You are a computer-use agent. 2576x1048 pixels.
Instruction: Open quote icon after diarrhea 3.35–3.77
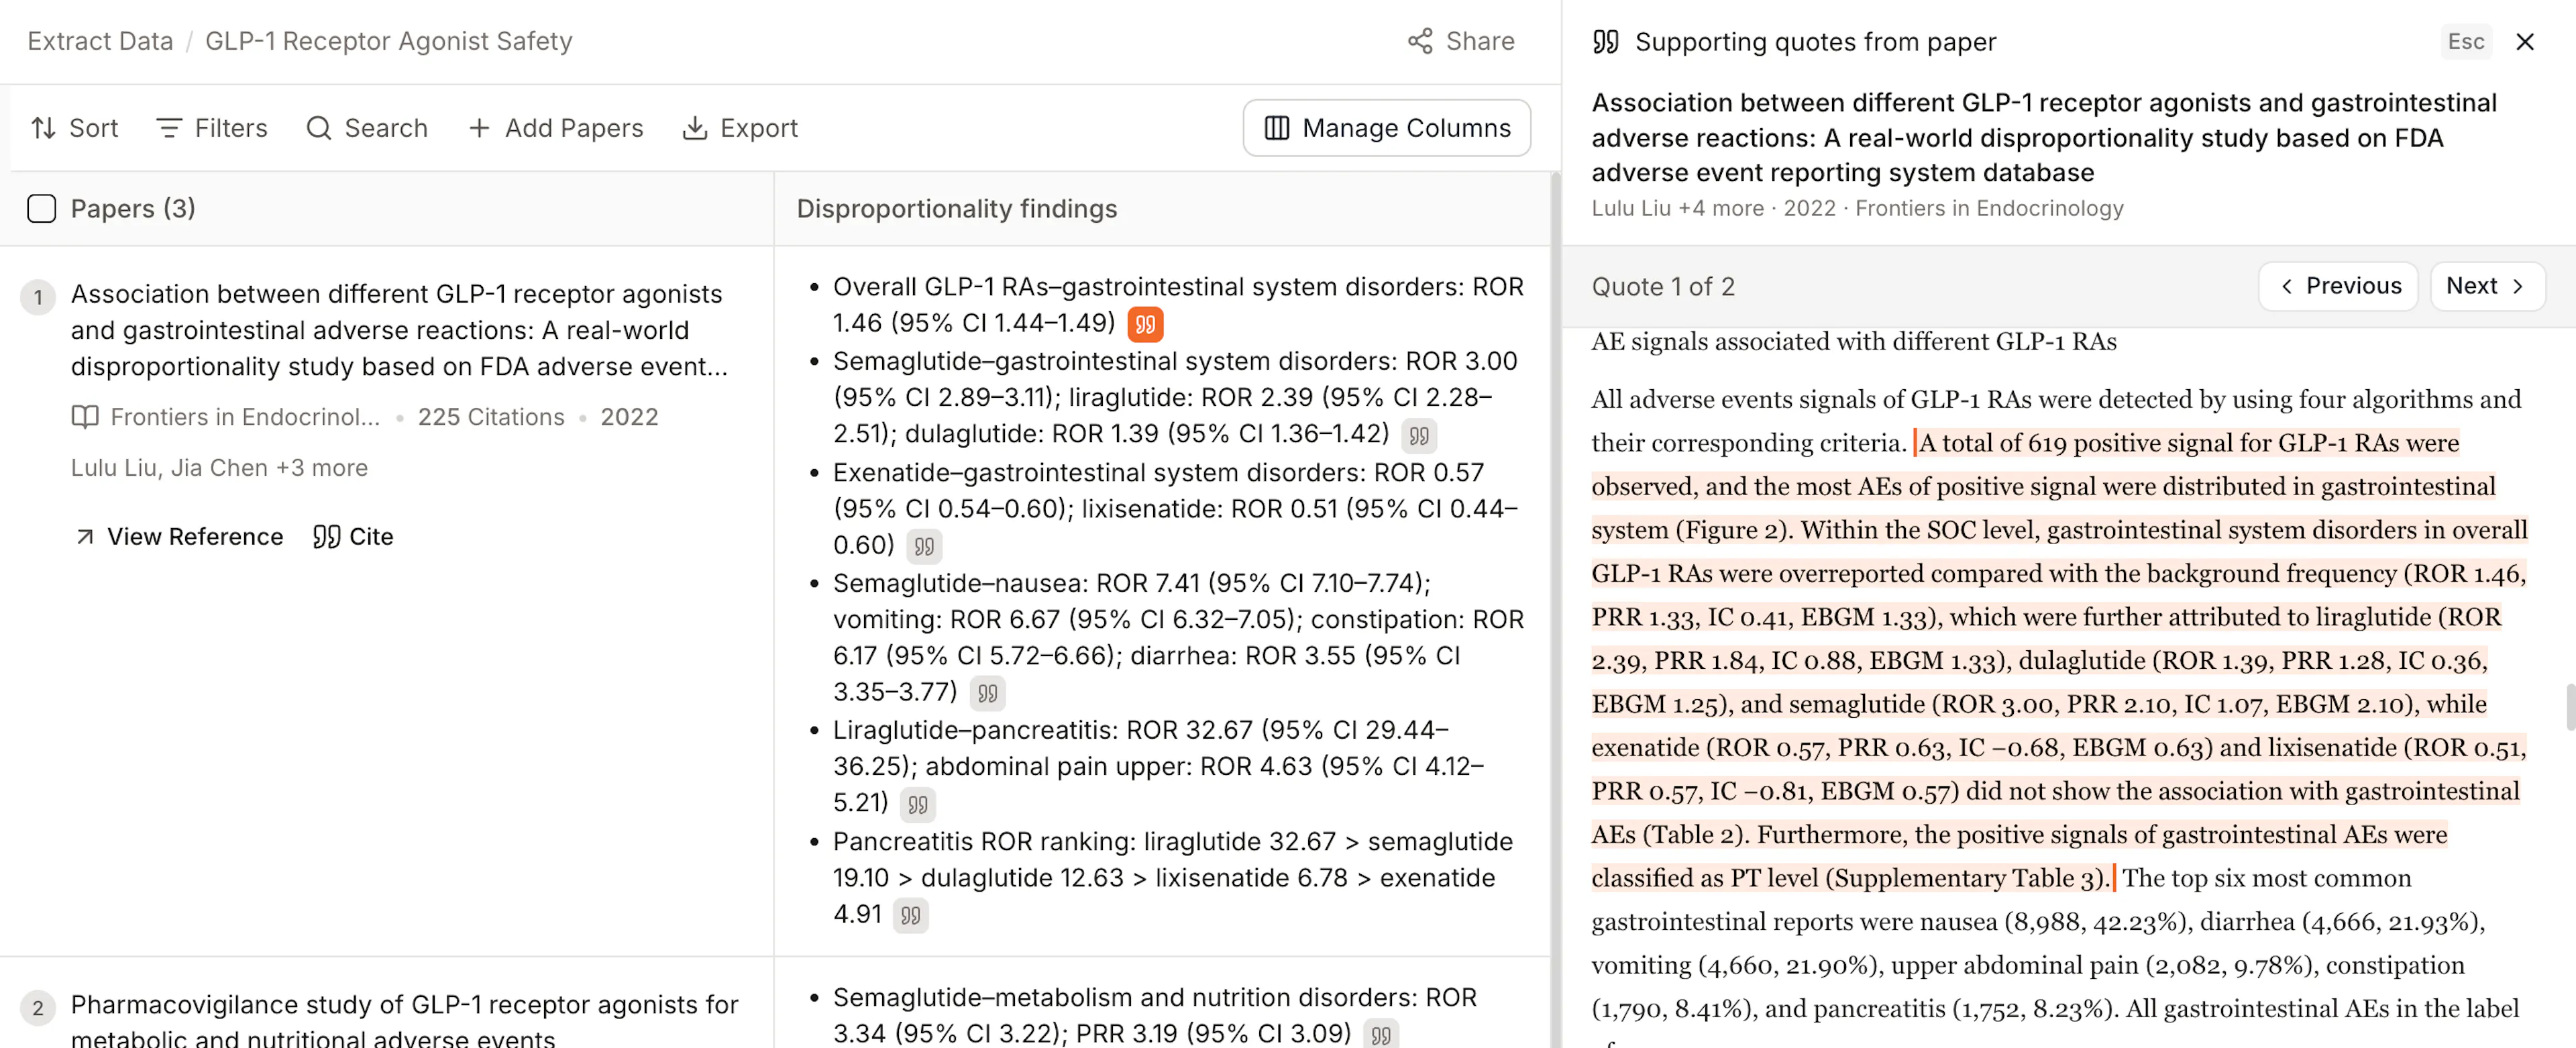coord(987,693)
